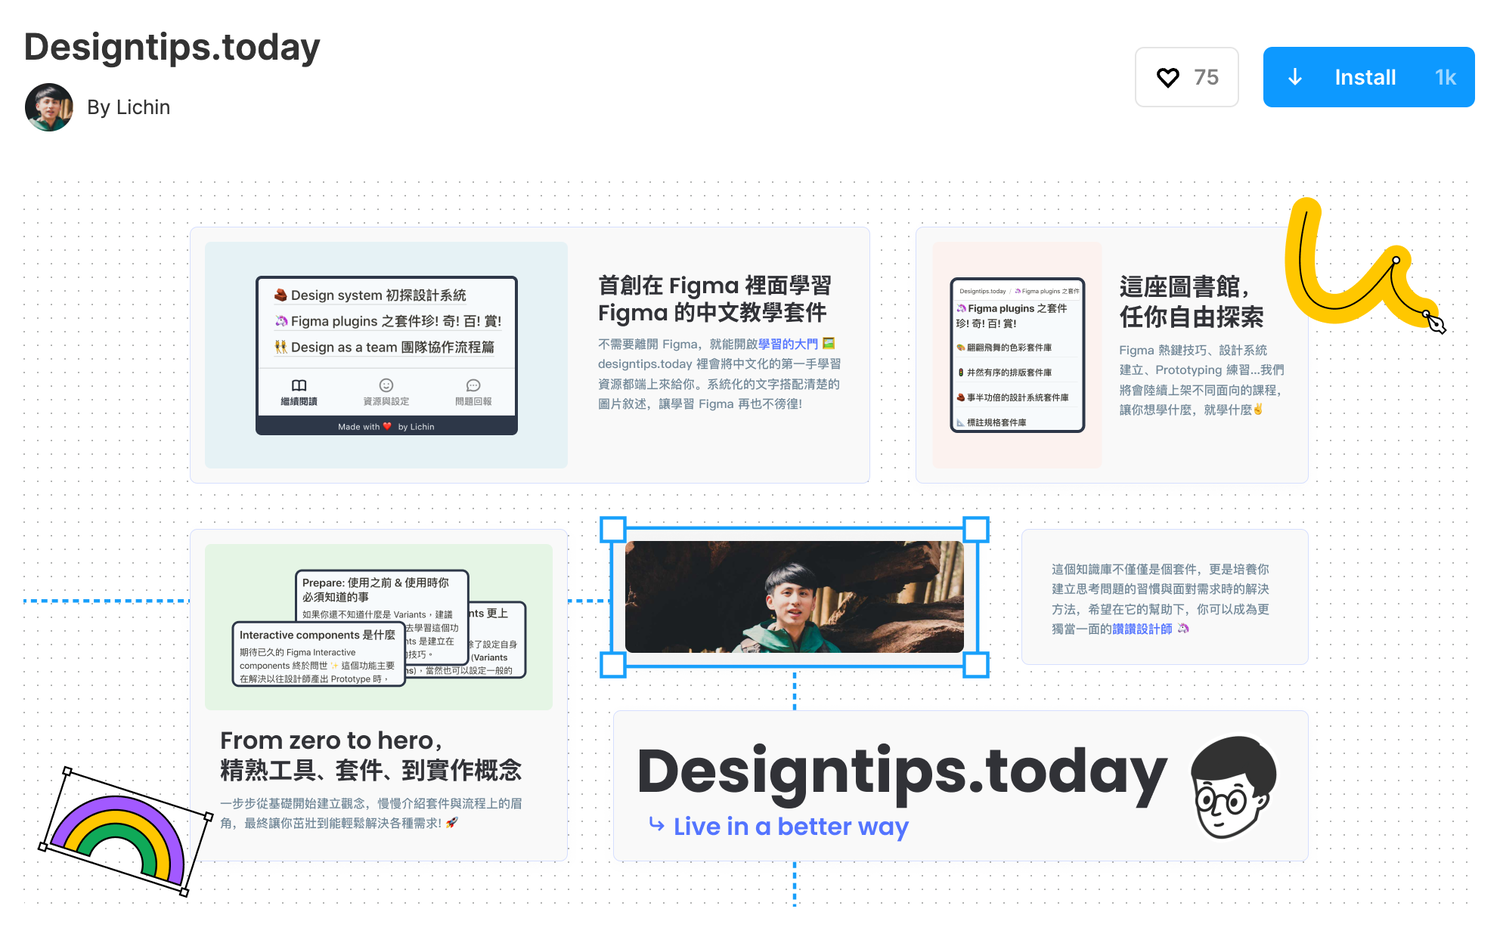The width and height of the screenshot is (1500, 946).
Task: Open Lichin's author avatar
Action: coord(49,107)
